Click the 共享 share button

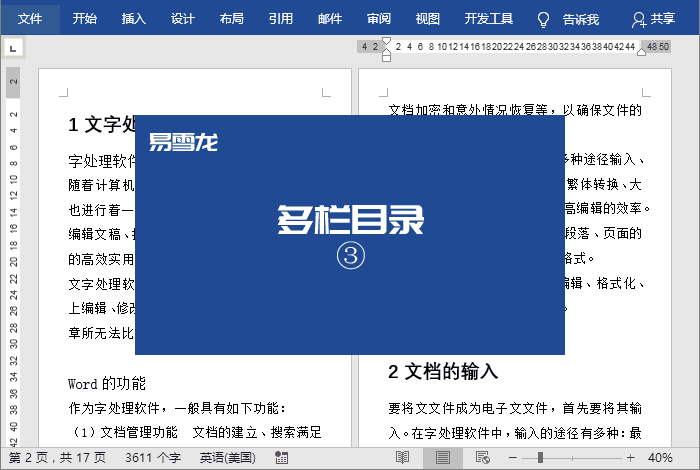pos(654,19)
